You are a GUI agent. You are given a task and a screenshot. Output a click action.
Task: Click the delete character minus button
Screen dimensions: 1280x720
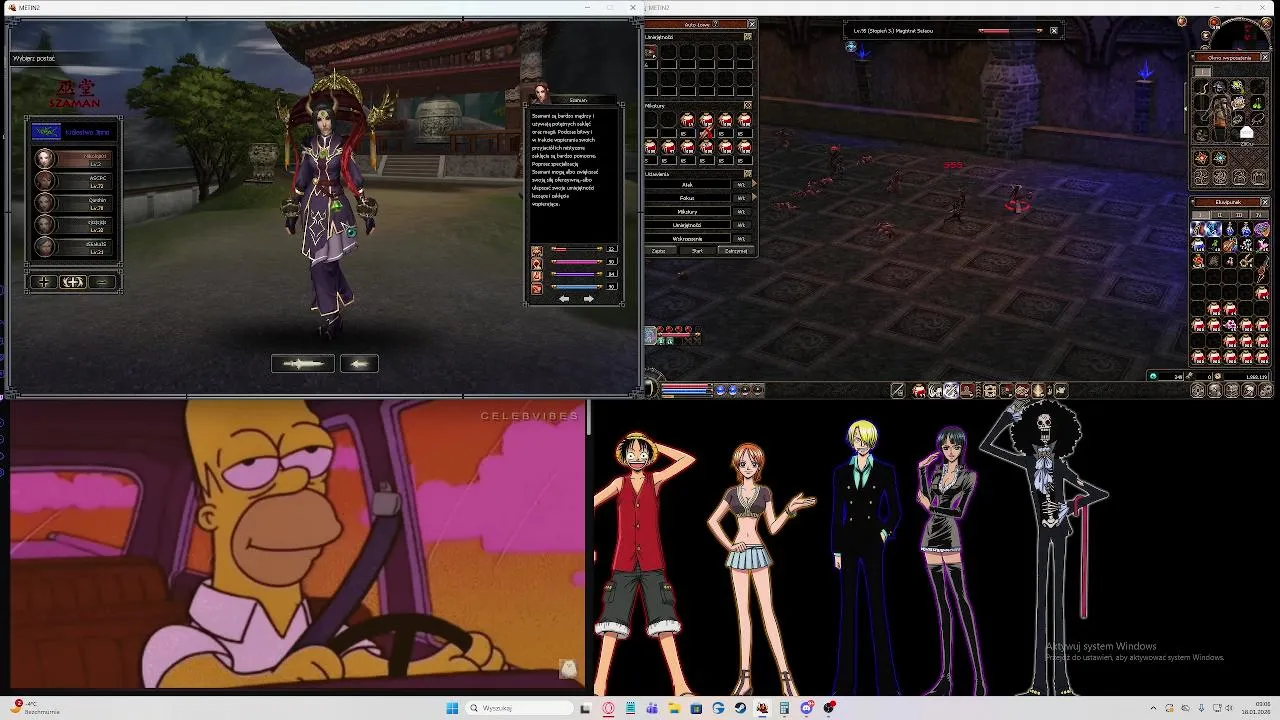102,282
